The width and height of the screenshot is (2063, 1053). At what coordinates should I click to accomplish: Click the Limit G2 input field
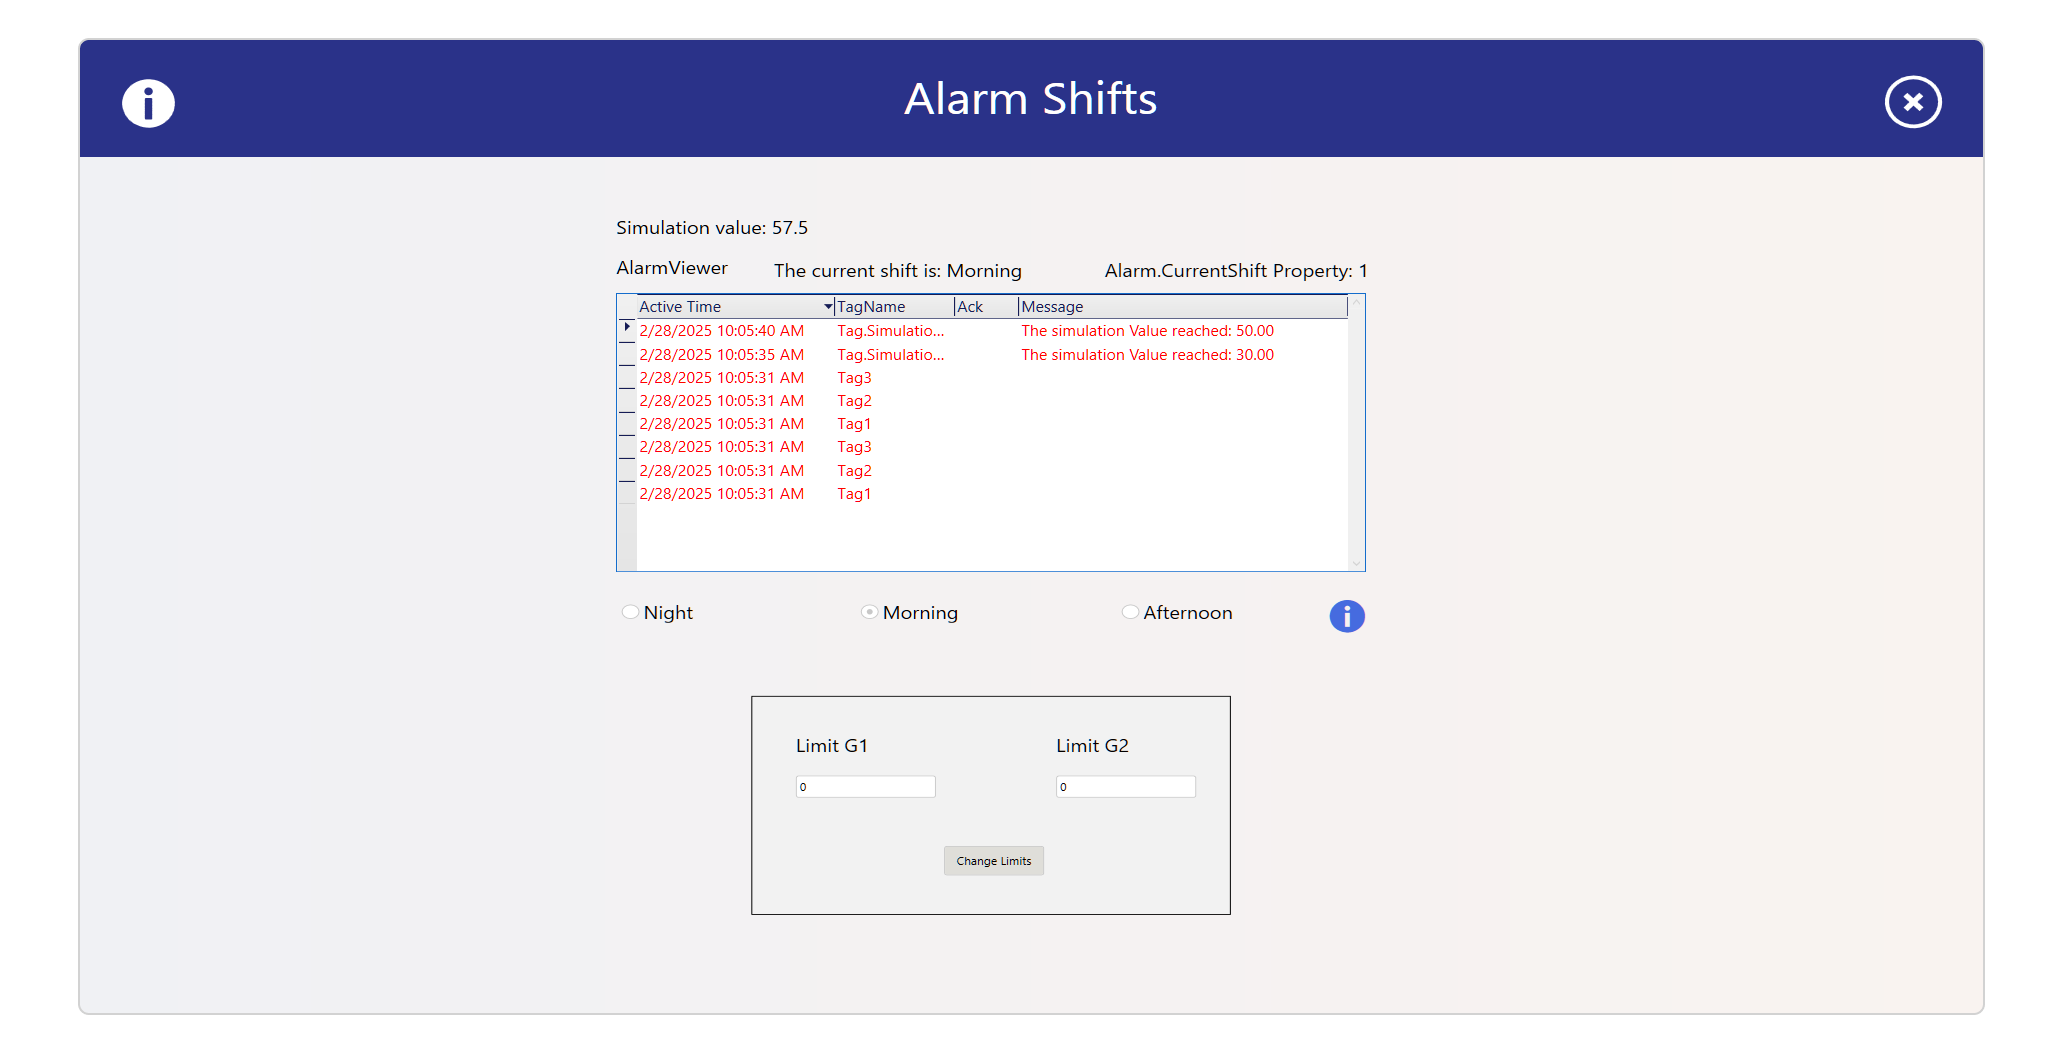click(x=1125, y=787)
